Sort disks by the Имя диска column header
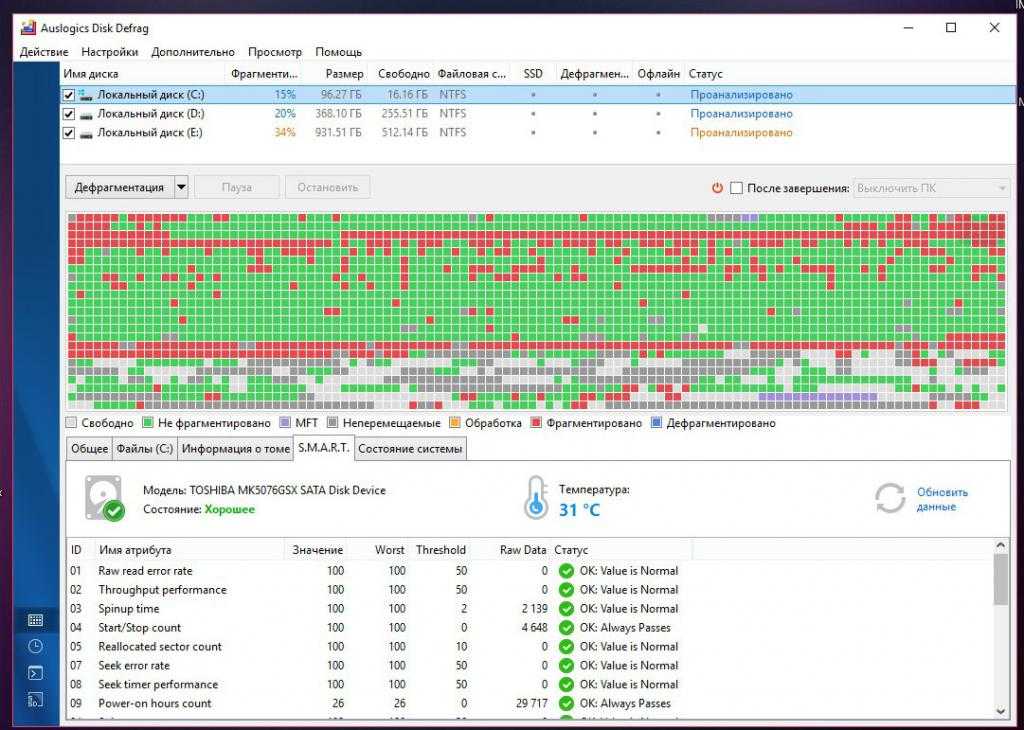The width and height of the screenshot is (1024, 730). point(142,74)
